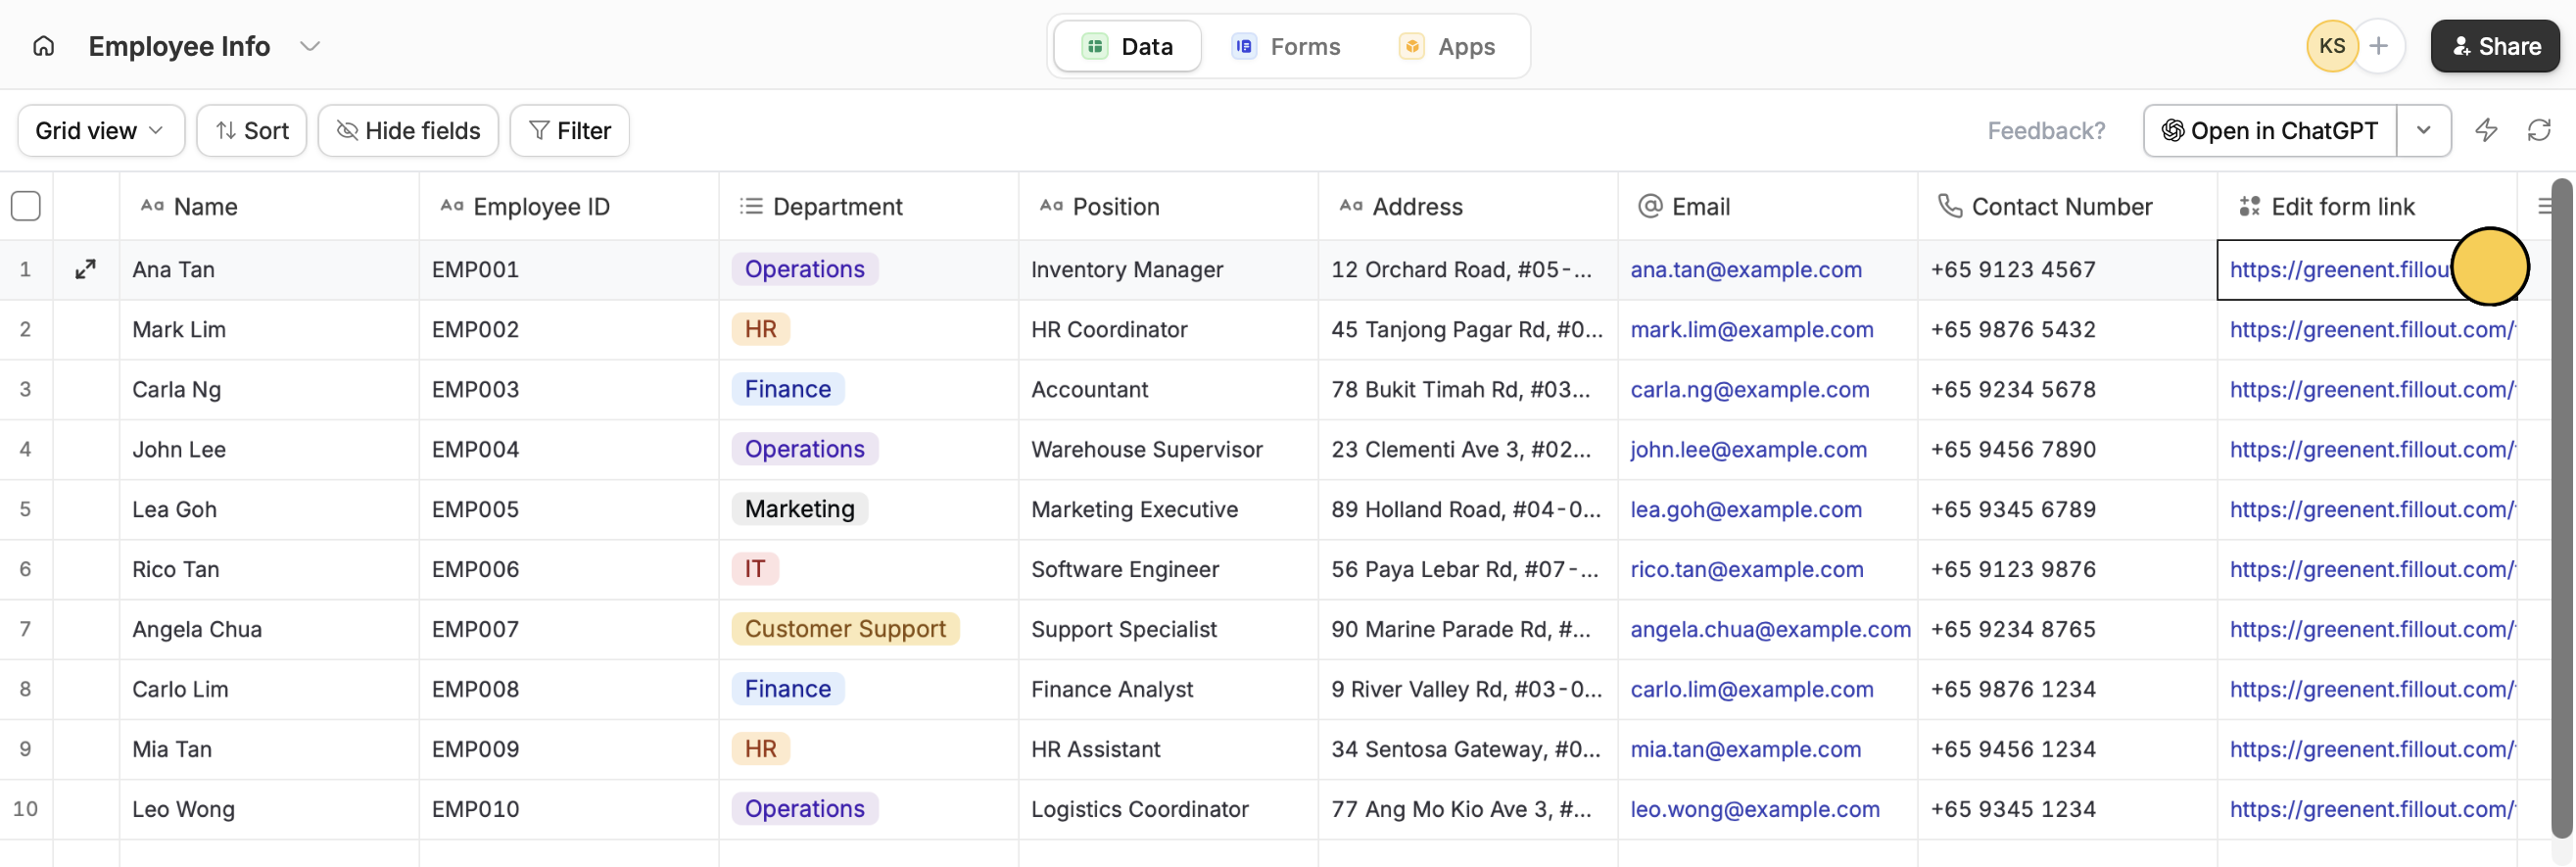
Task: Open the field list menu icon
Action: coord(2546,206)
